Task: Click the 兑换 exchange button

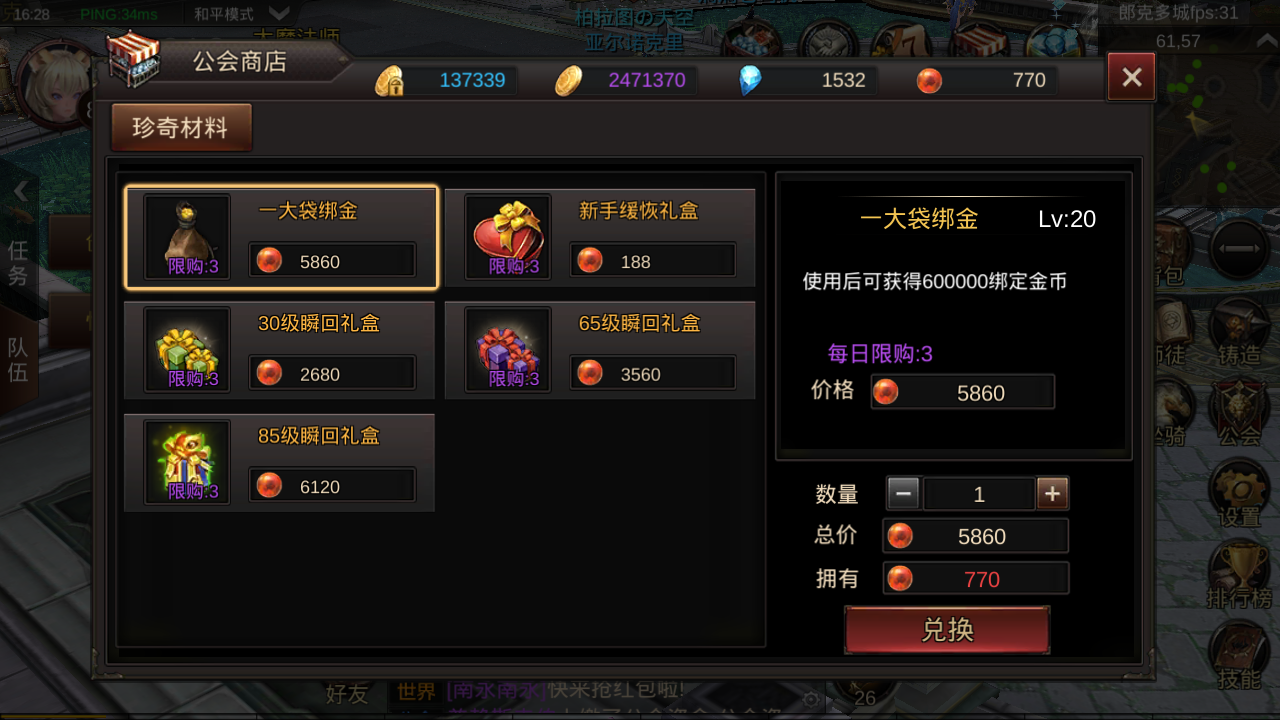Action: pyautogui.click(x=947, y=630)
